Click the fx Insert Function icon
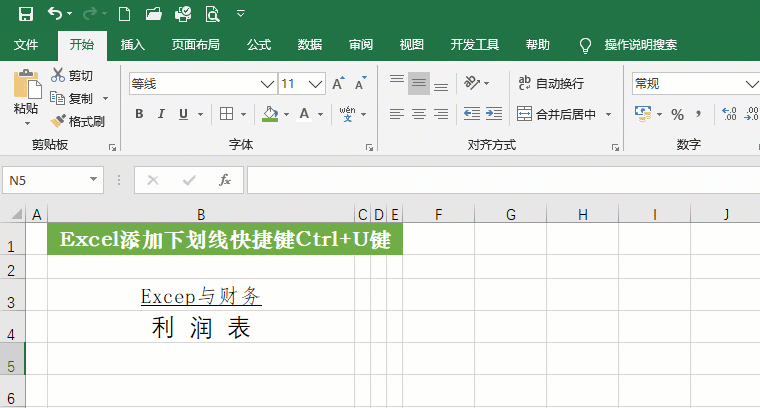Viewport: 760px width, 408px height. [x=224, y=180]
